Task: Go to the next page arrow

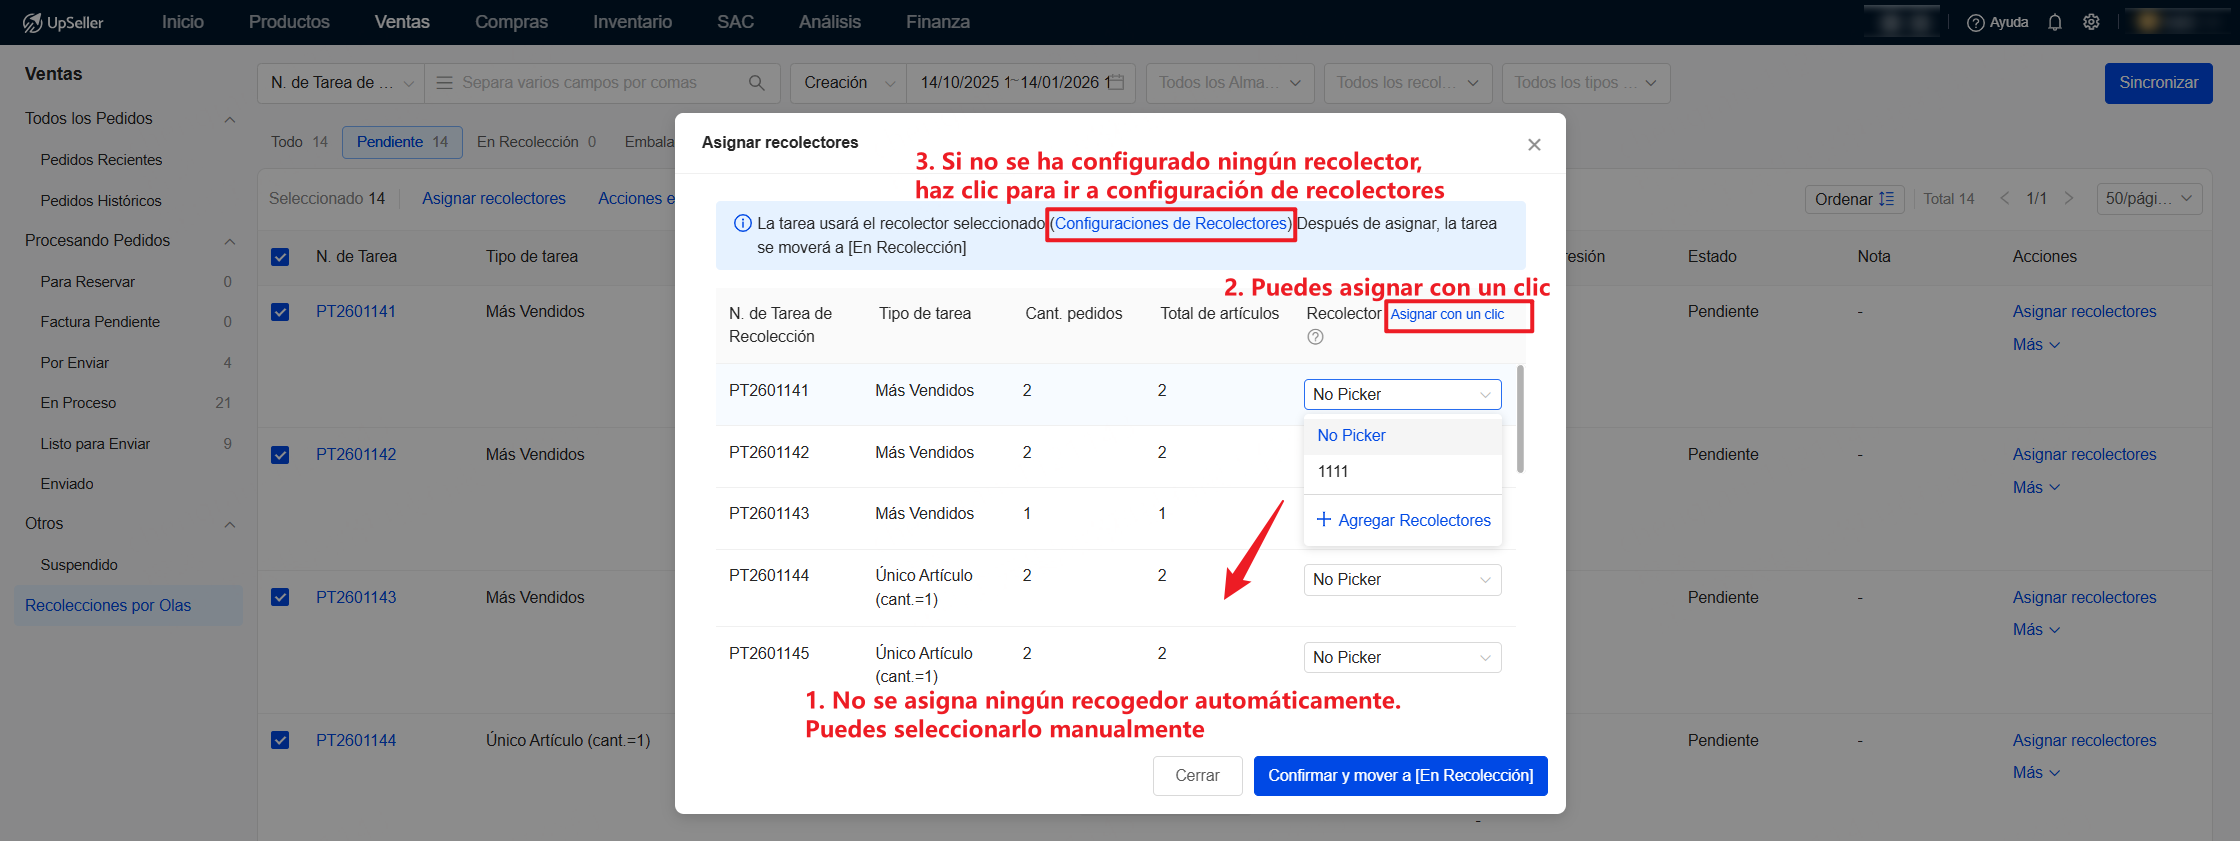Action: (x=2069, y=198)
